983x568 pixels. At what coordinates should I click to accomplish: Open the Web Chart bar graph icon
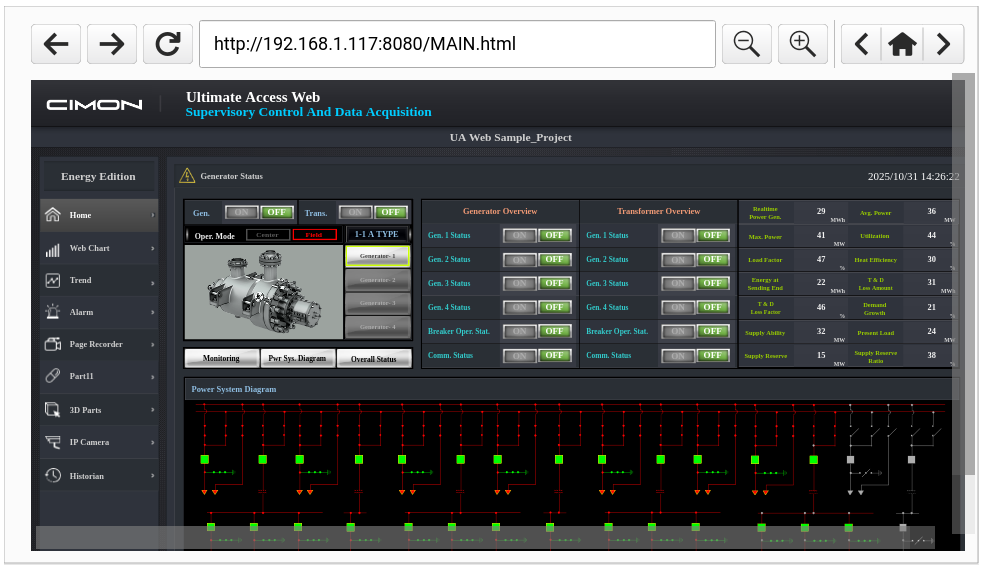click(53, 249)
